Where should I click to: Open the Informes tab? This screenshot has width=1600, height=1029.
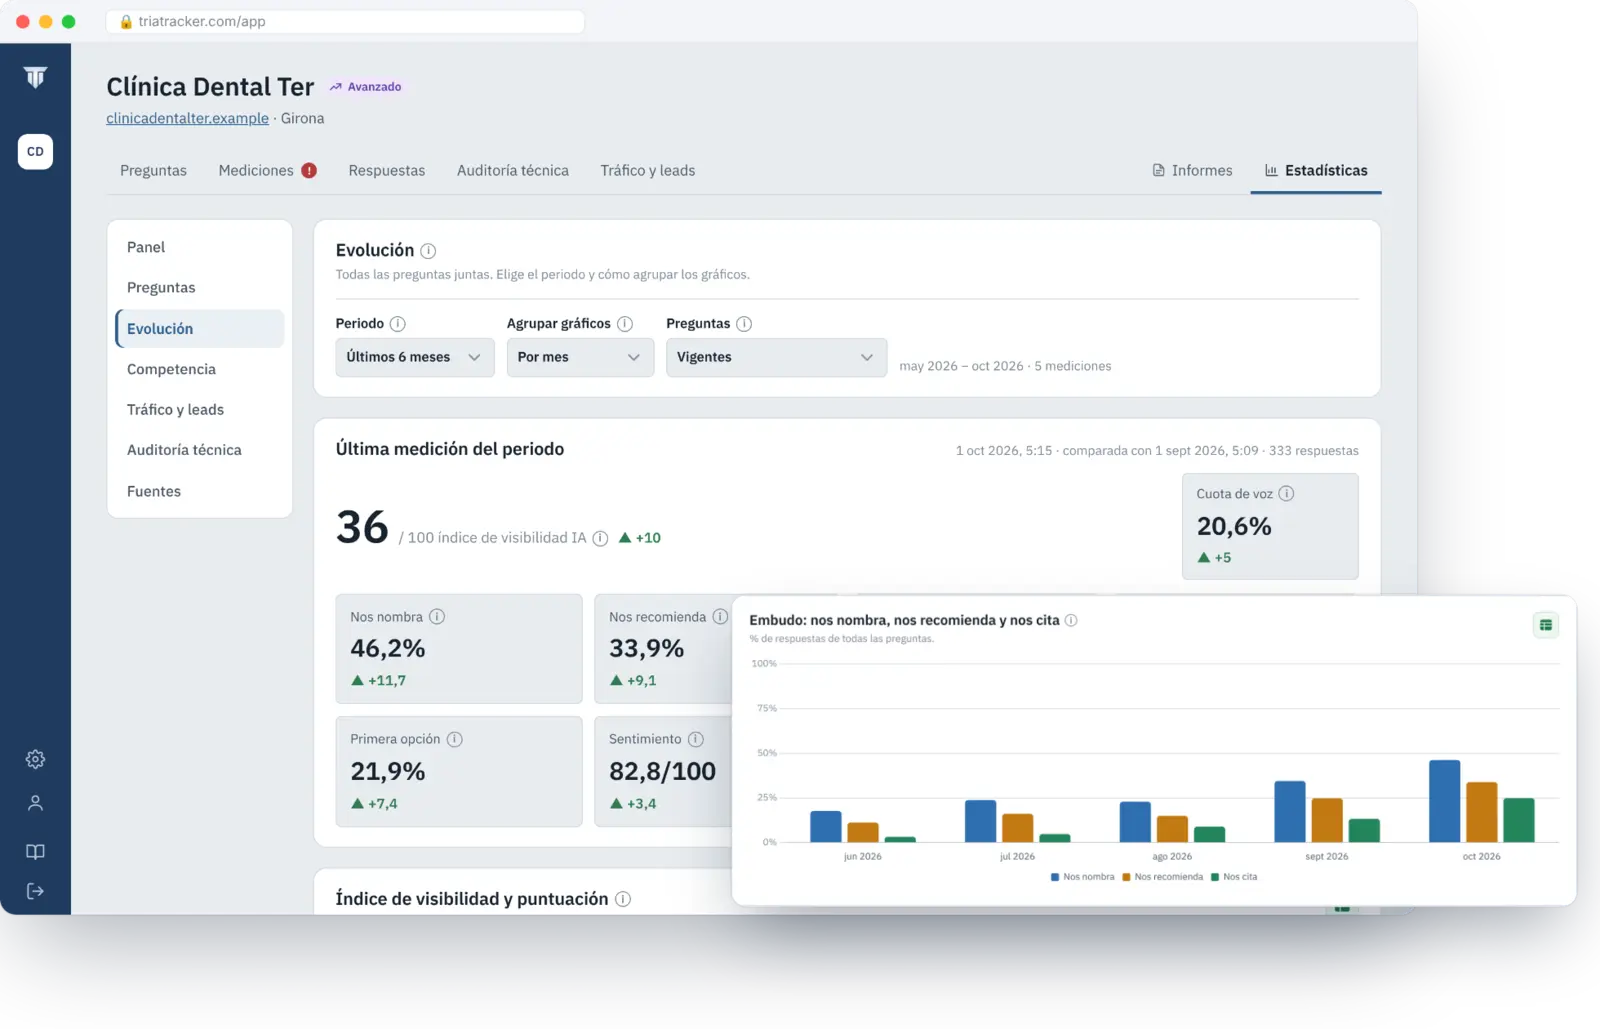1192,170
